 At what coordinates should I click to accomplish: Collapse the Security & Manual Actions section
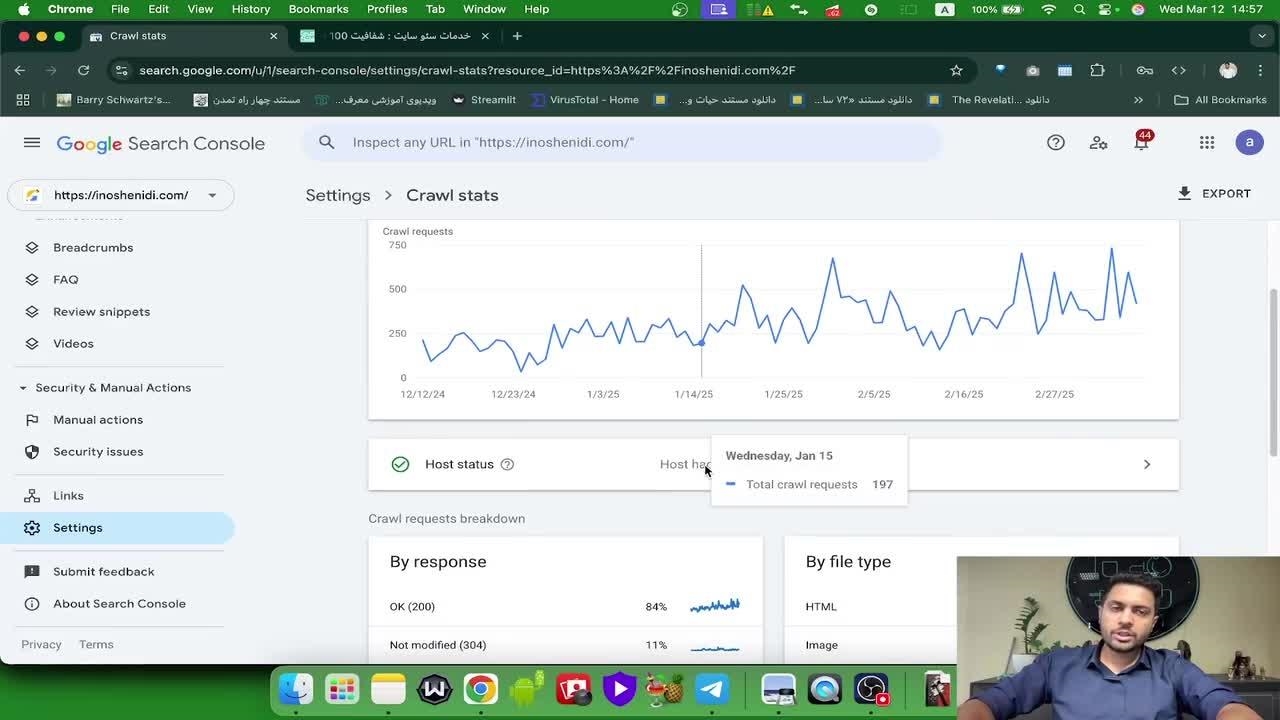23,388
